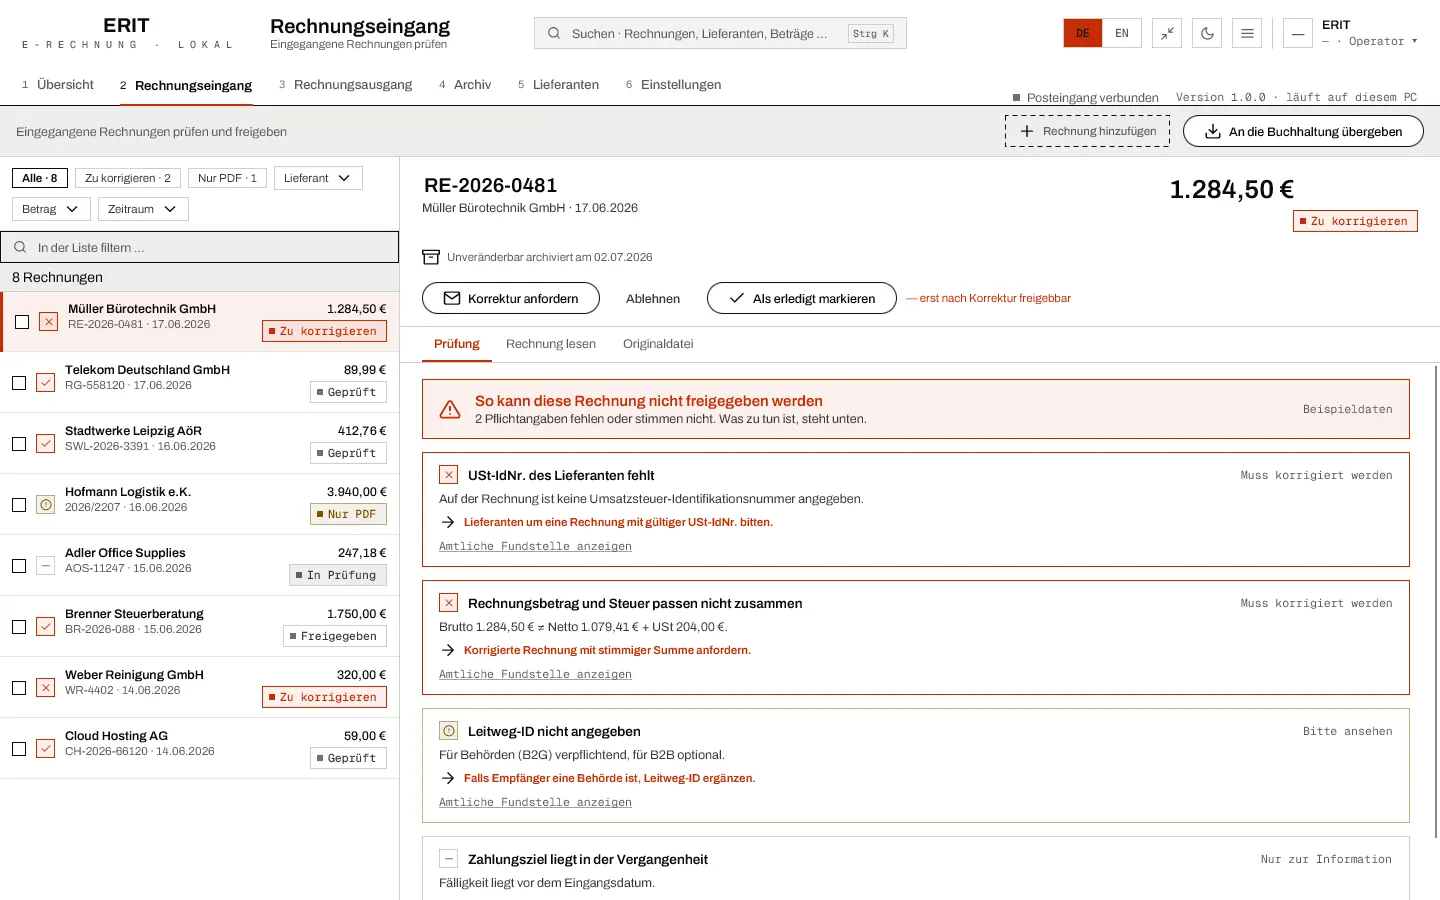Click the X icon beside USt-IdNr. des Lieferanten fehlt

[449, 475]
